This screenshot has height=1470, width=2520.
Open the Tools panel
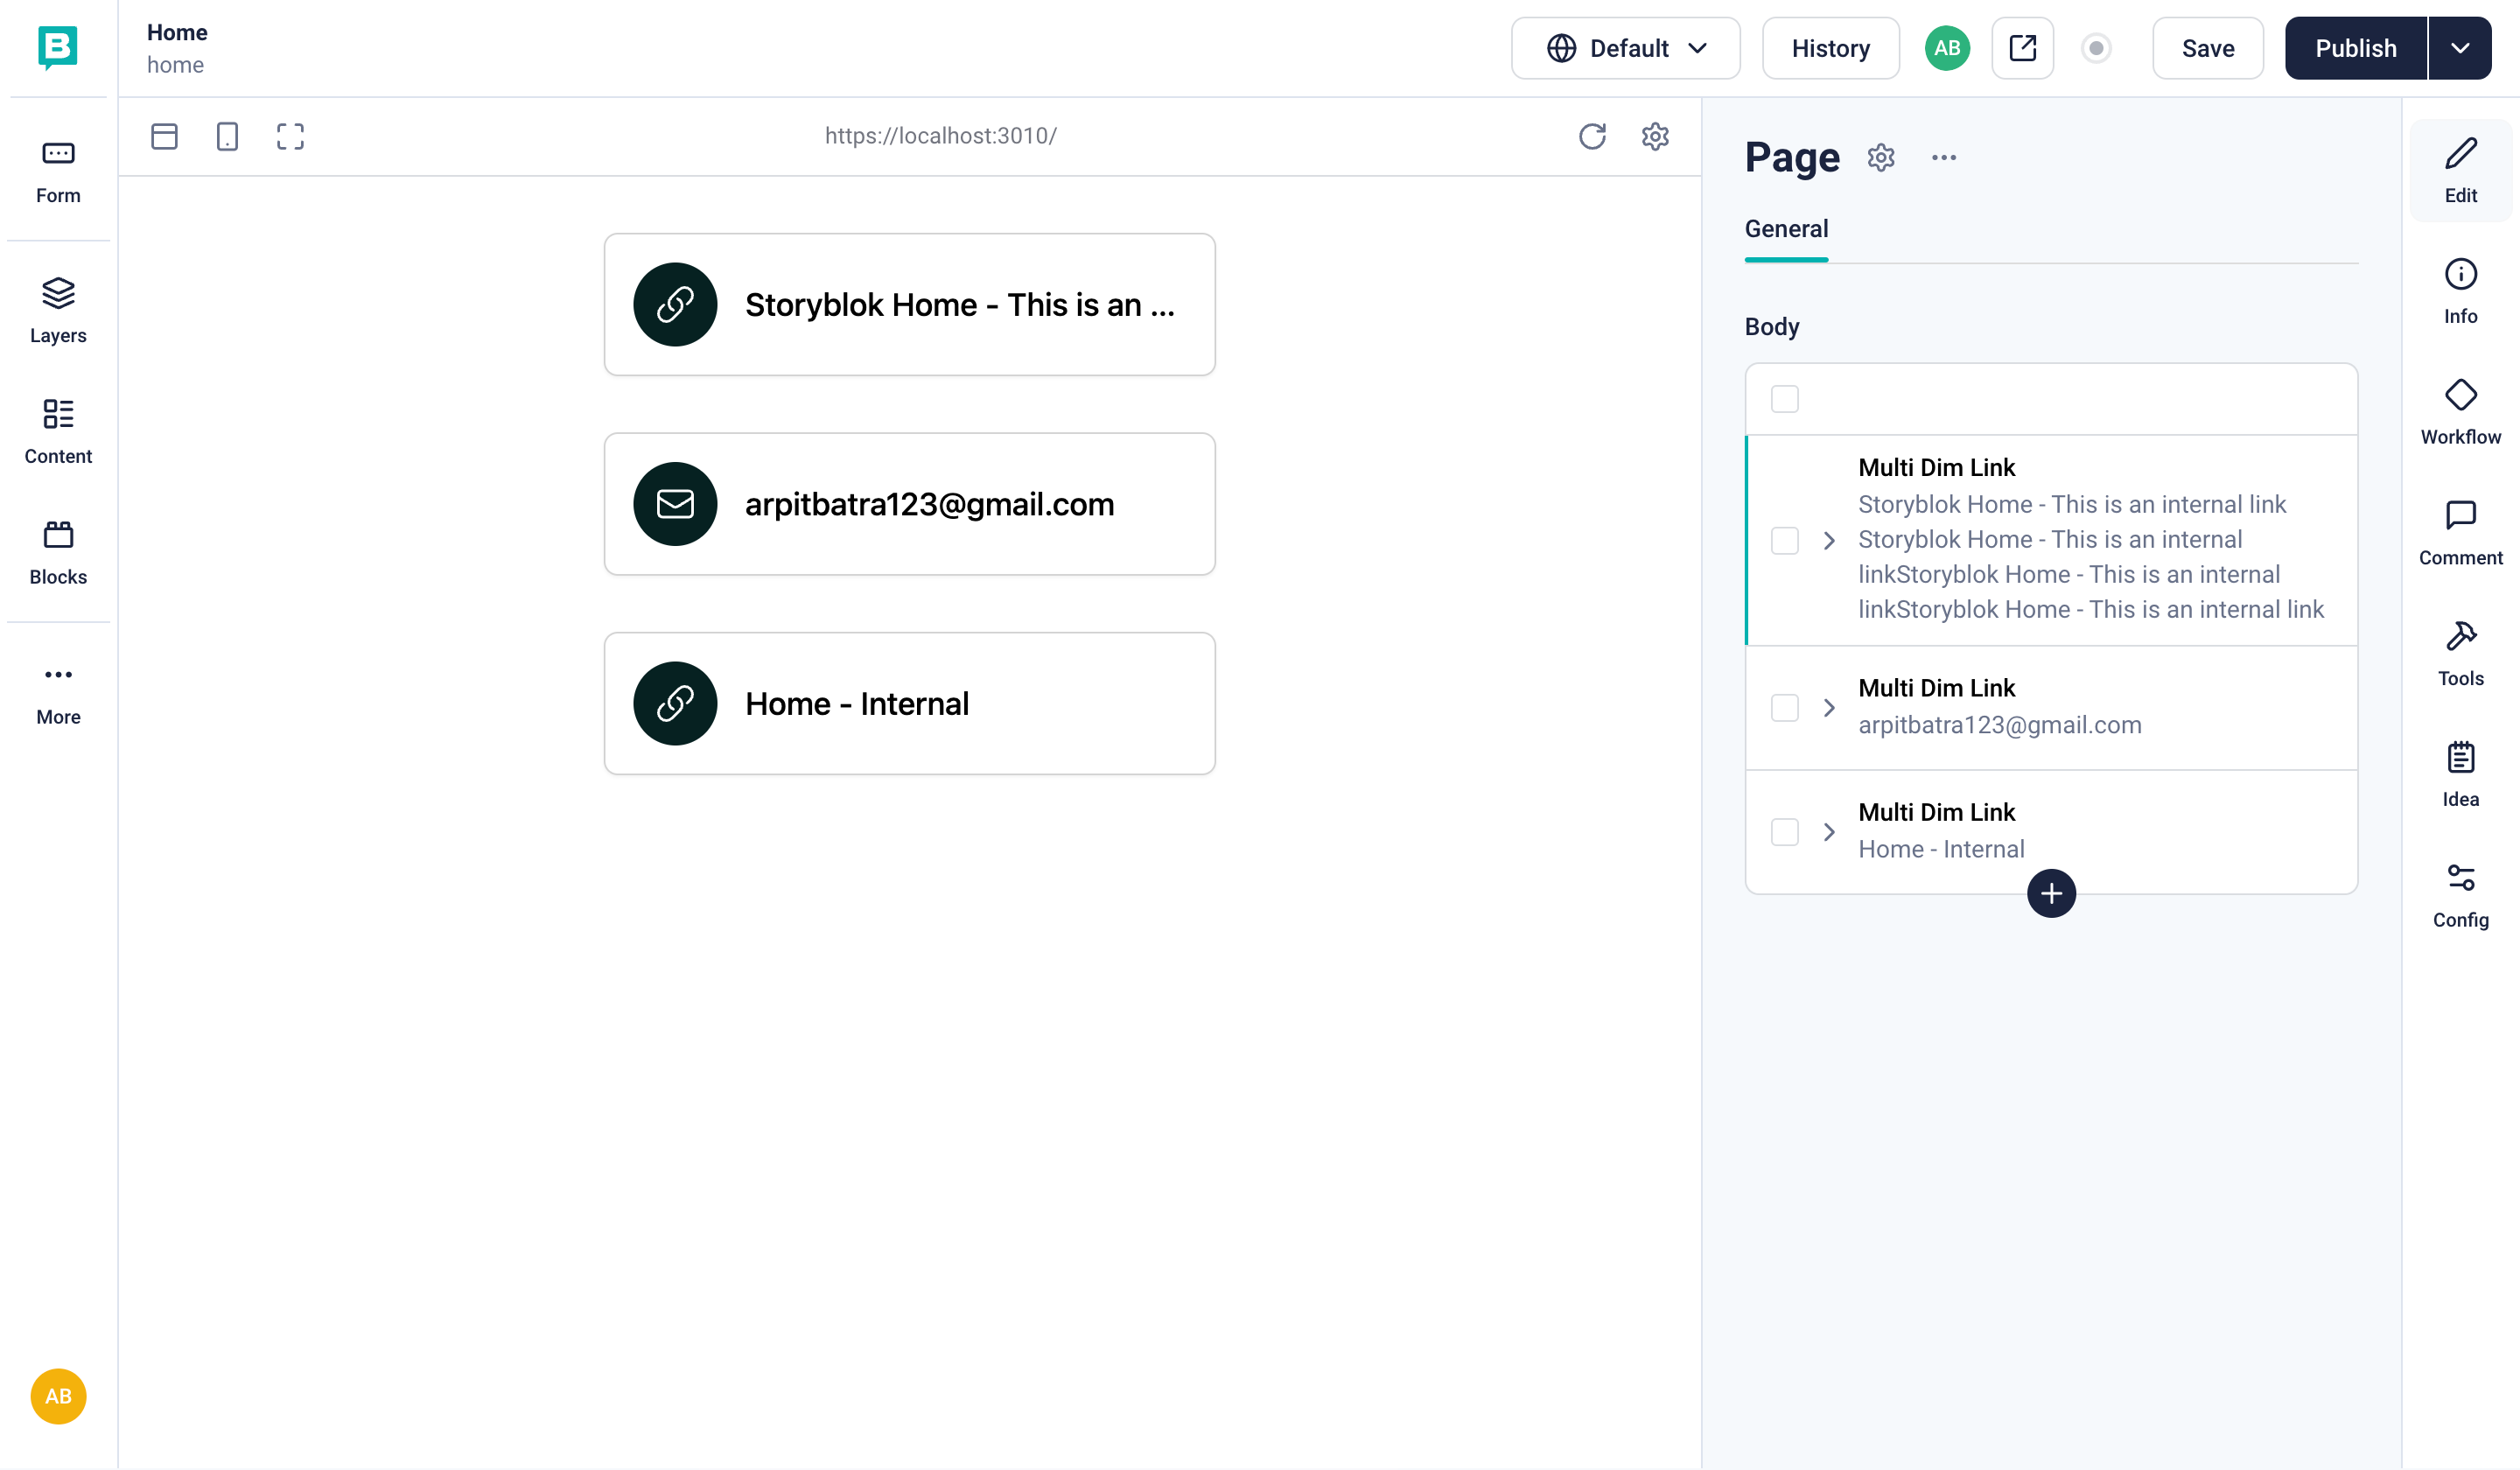pyautogui.click(x=2460, y=654)
